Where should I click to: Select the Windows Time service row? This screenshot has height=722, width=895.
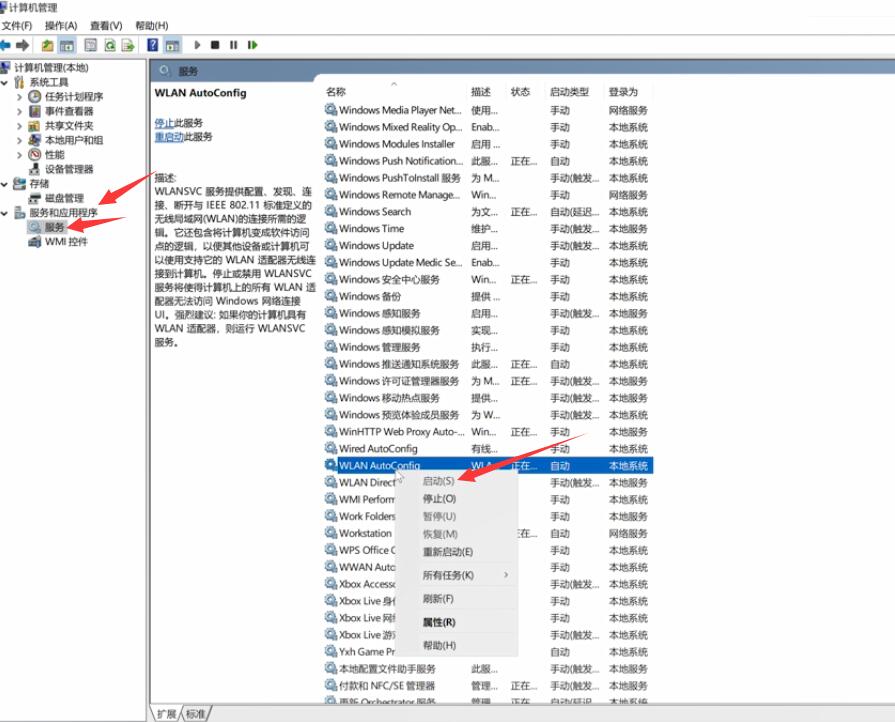[488, 228]
